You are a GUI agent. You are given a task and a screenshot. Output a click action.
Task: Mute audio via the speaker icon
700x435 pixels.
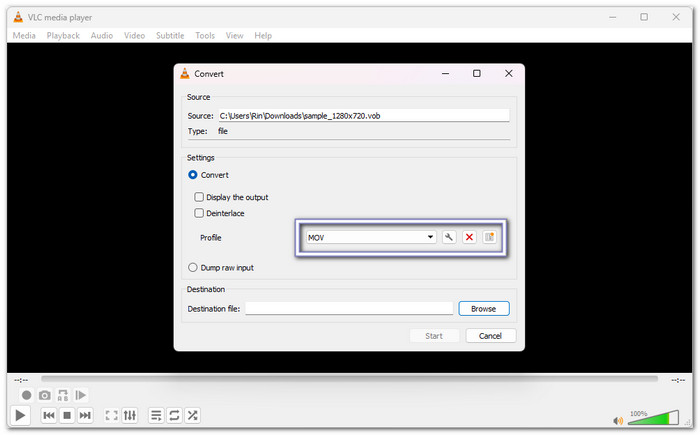click(x=618, y=420)
